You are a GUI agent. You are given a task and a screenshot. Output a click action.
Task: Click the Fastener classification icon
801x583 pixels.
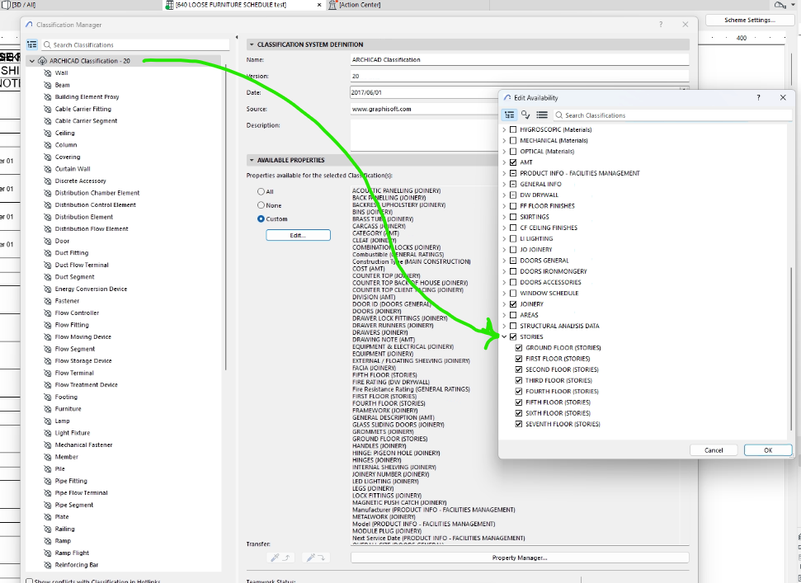pyautogui.click(x=48, y=301)
